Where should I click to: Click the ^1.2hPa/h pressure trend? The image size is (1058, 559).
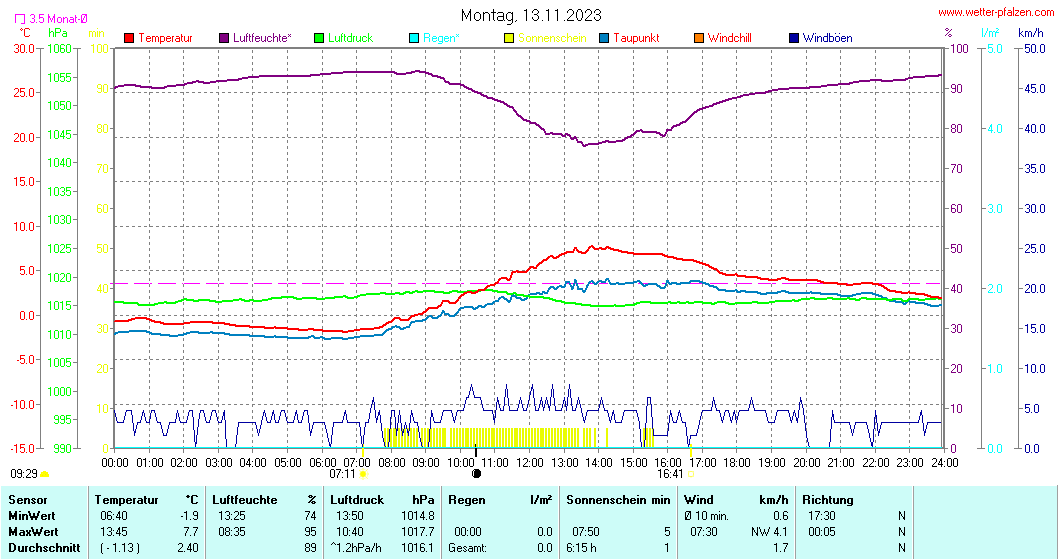point(356,548)
